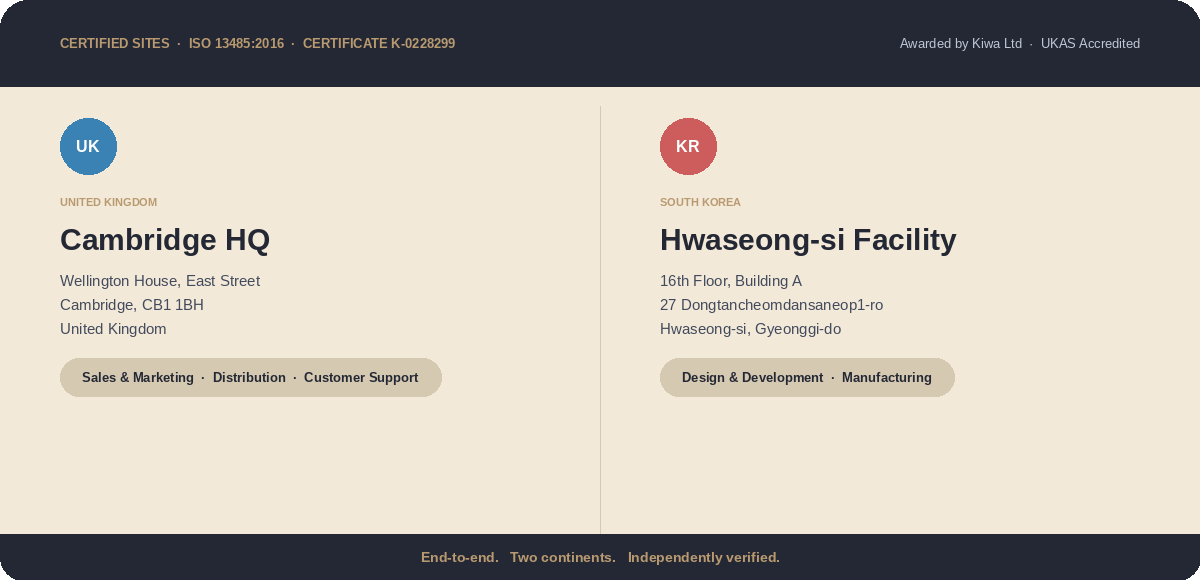Click the Wellington House, East Street address line
Image resolution: width=1200 pixels, height=580 pixels.
[160, 281]
